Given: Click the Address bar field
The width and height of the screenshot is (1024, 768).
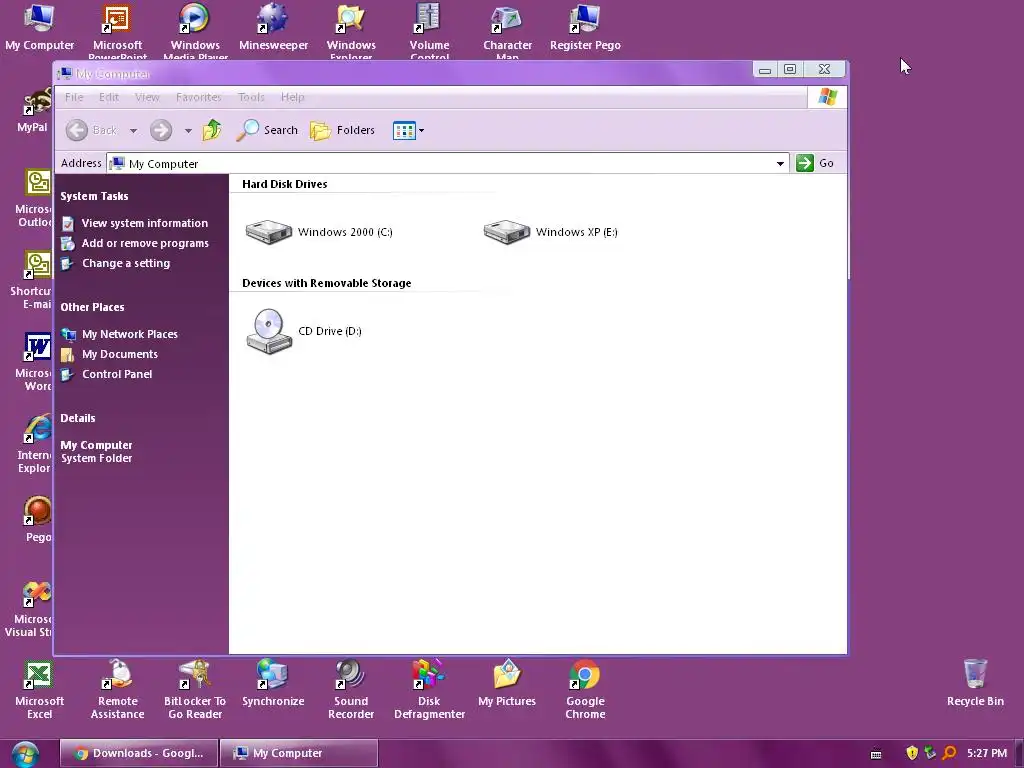Looking at the screenshot, I should point(448,163).
